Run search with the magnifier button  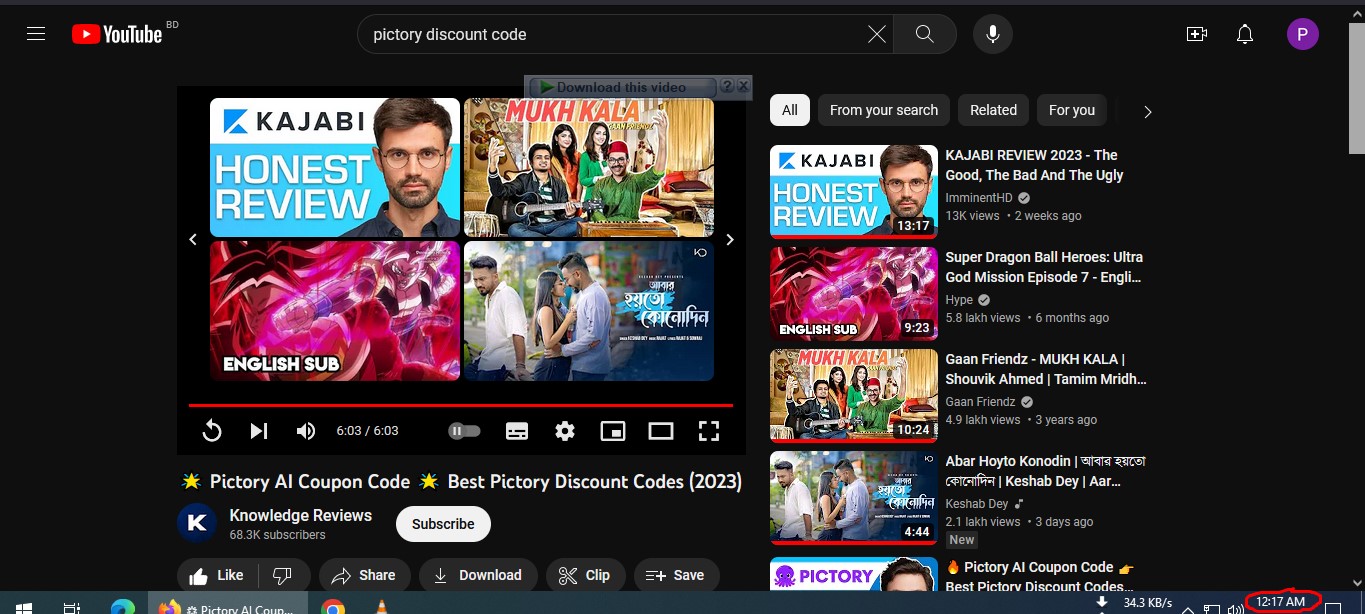925,34
